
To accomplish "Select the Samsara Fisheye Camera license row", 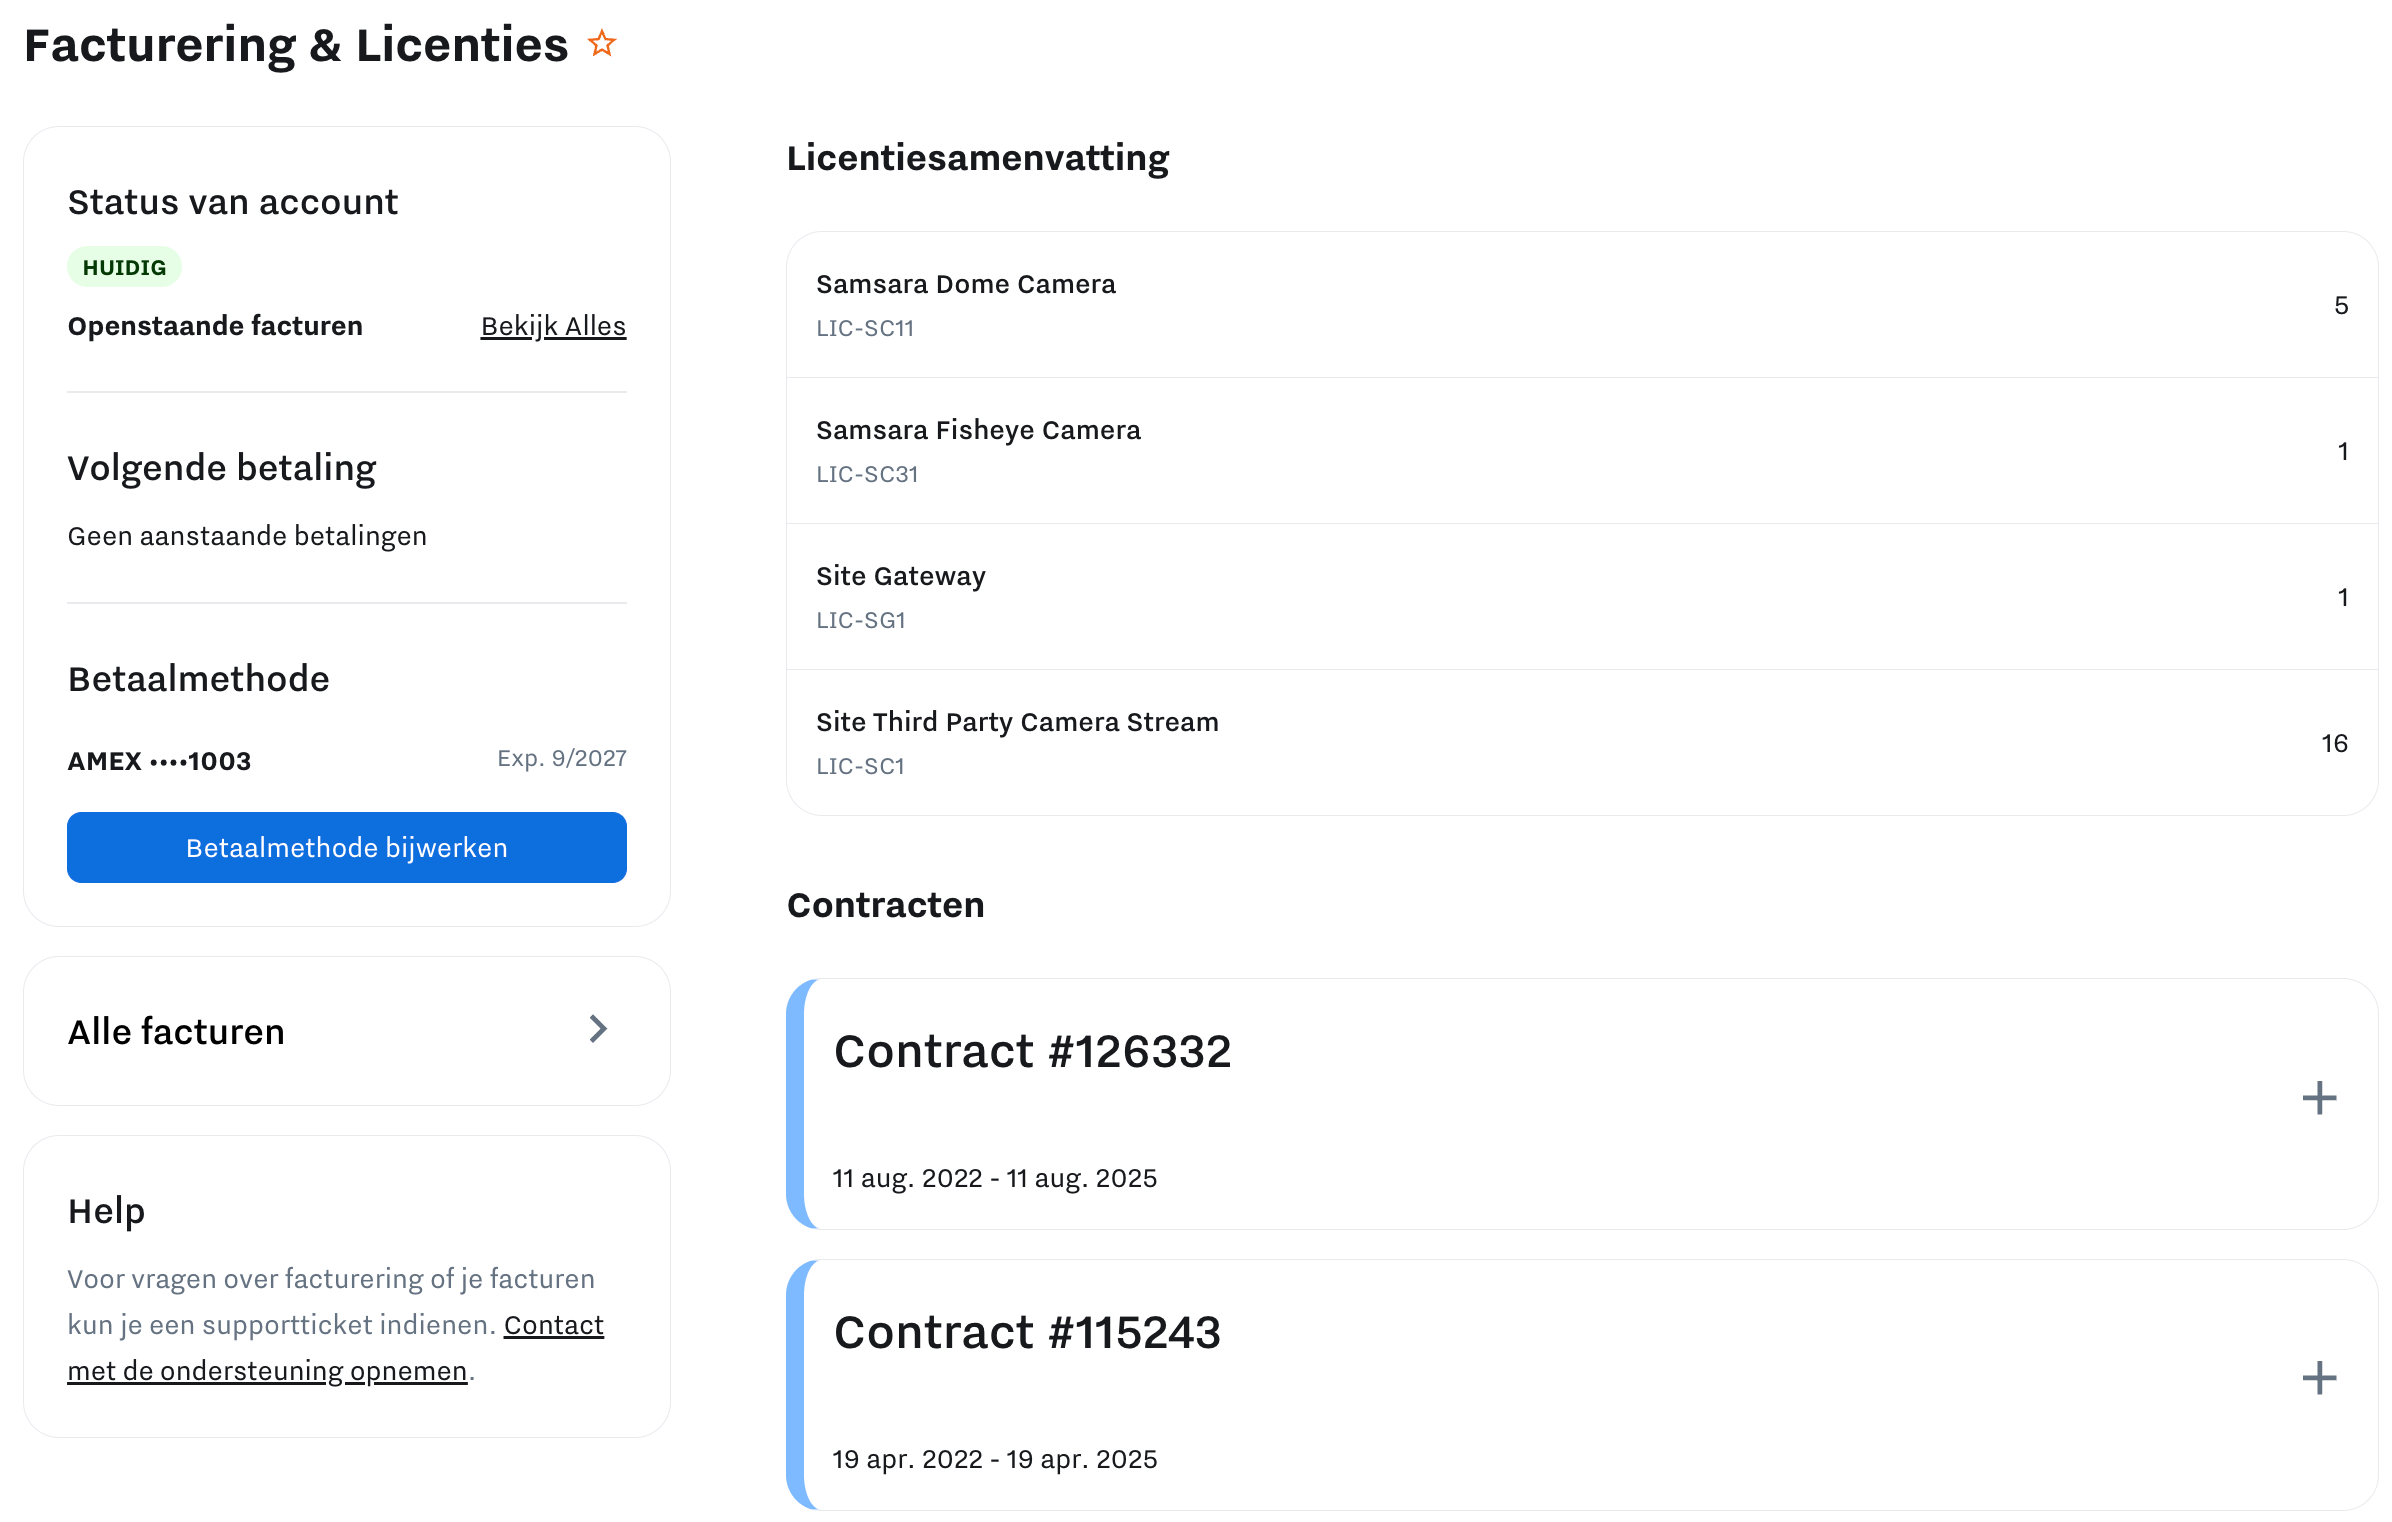I will (978, 430).
